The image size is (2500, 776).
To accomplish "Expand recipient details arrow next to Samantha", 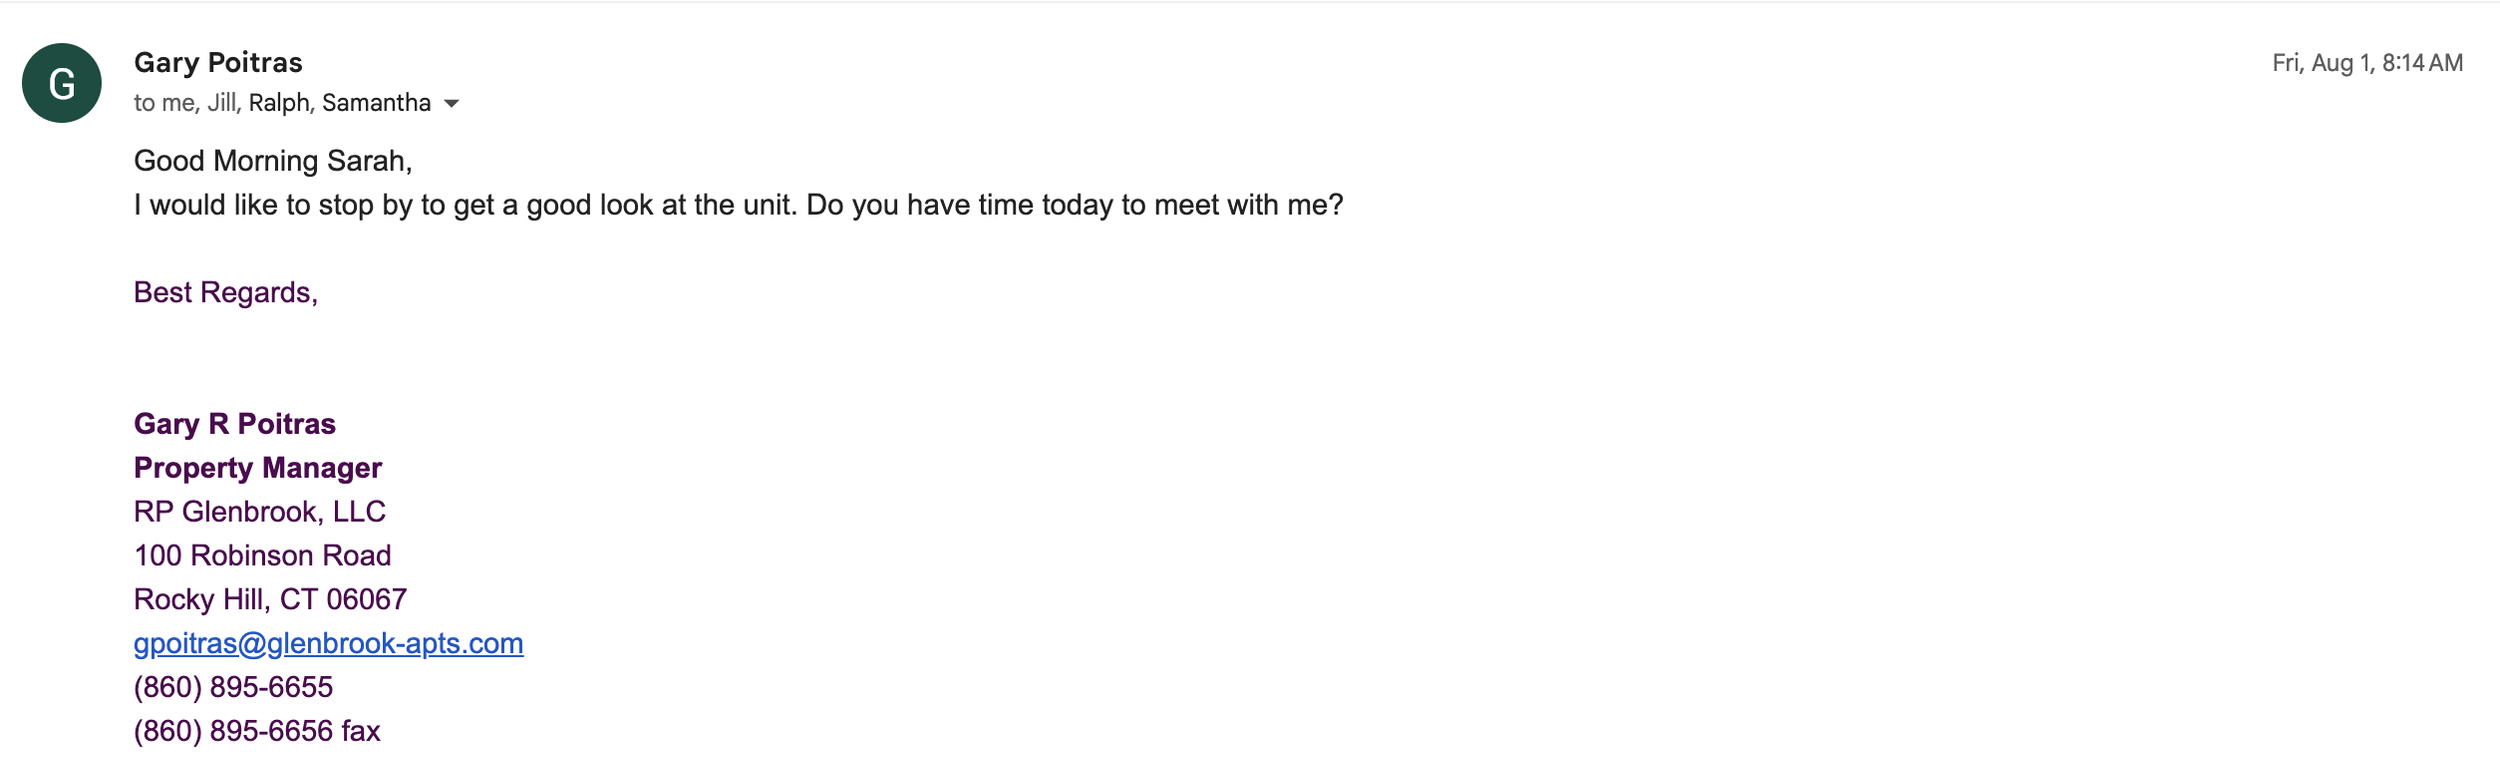I will pyautogui.click(x=452, y=104).
